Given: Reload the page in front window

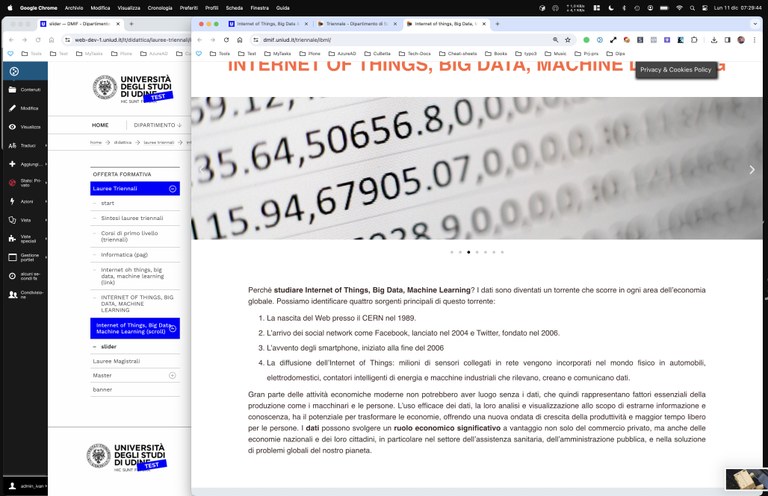Looking at the screenshot, I should coord(226,40).
